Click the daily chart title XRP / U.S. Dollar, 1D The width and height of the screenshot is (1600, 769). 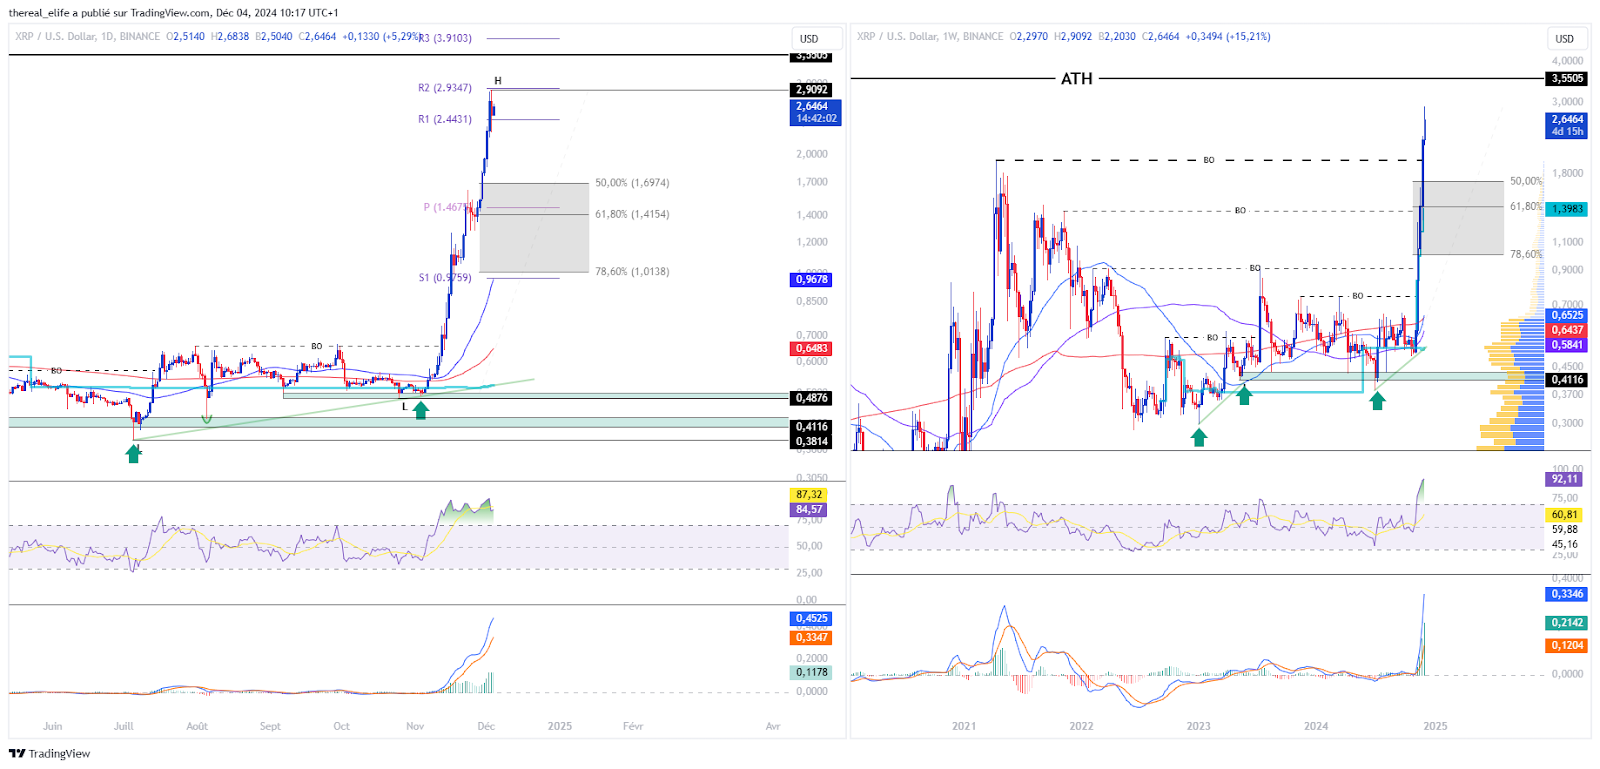click(64, 36)
